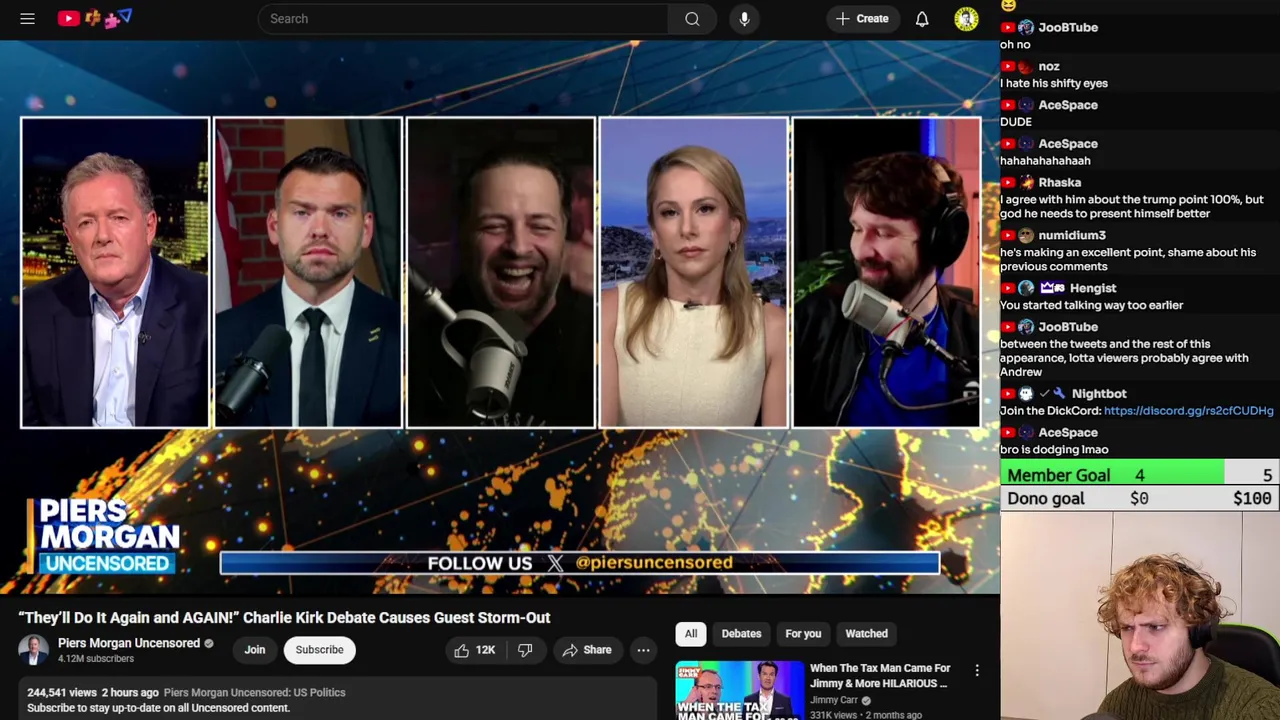The image size is (1280, 720).
Task: Click Rhaska username in chat
Action: click(1059, 182)
